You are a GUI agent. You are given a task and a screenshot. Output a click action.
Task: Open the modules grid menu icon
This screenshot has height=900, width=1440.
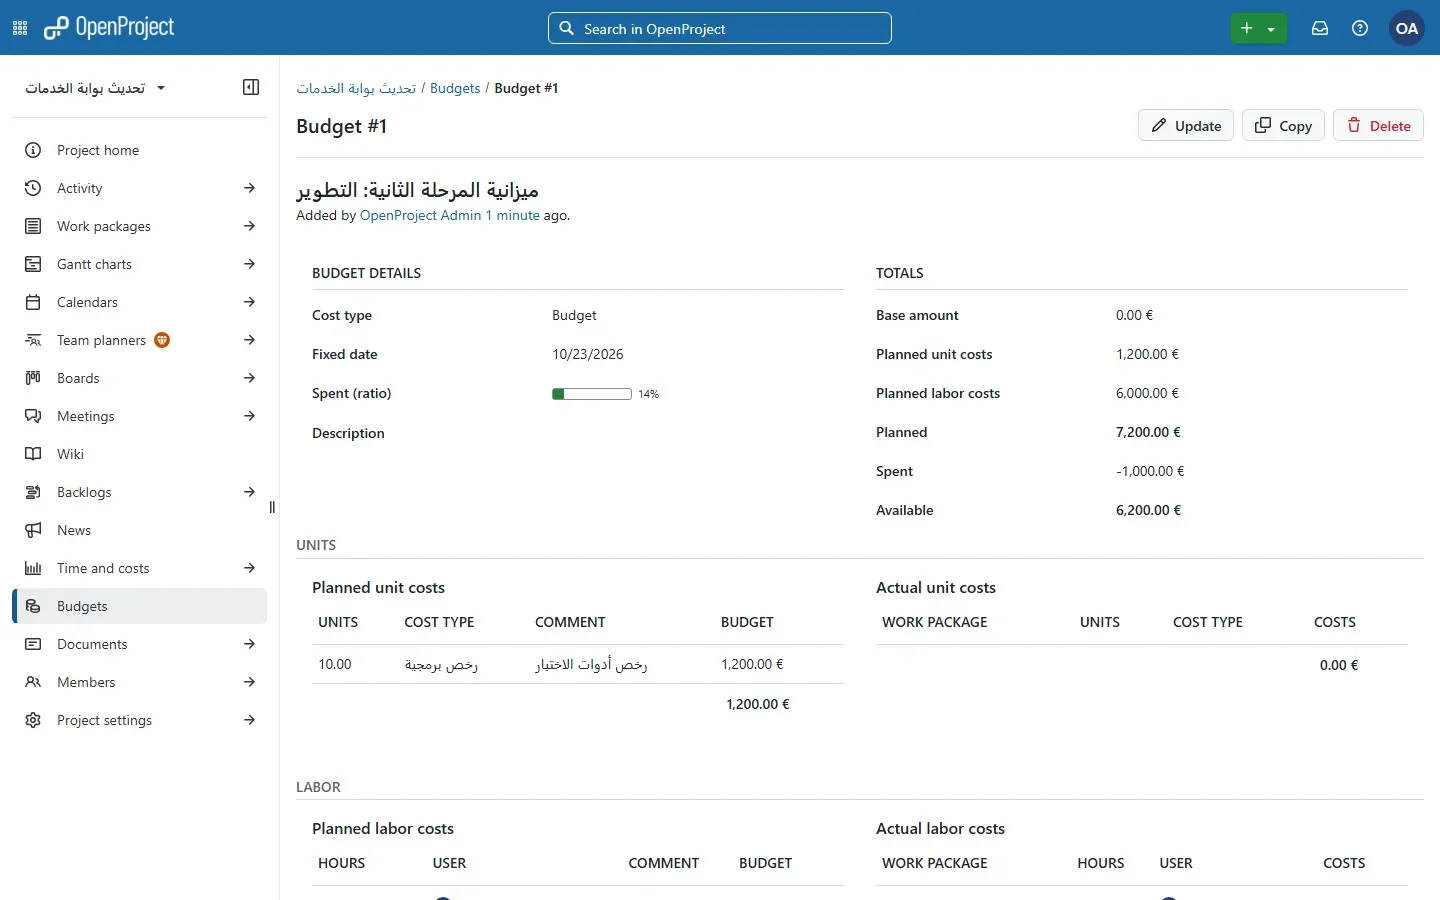pos(20,28)
